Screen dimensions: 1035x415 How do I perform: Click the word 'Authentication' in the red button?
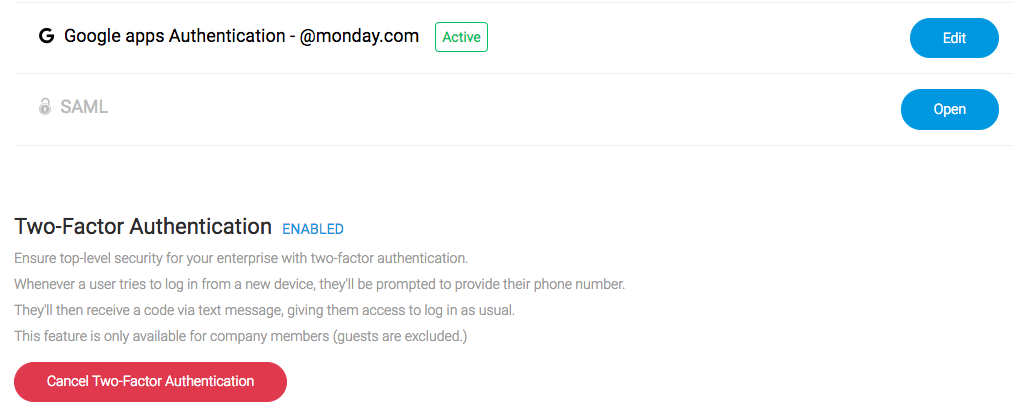point(209,381)
